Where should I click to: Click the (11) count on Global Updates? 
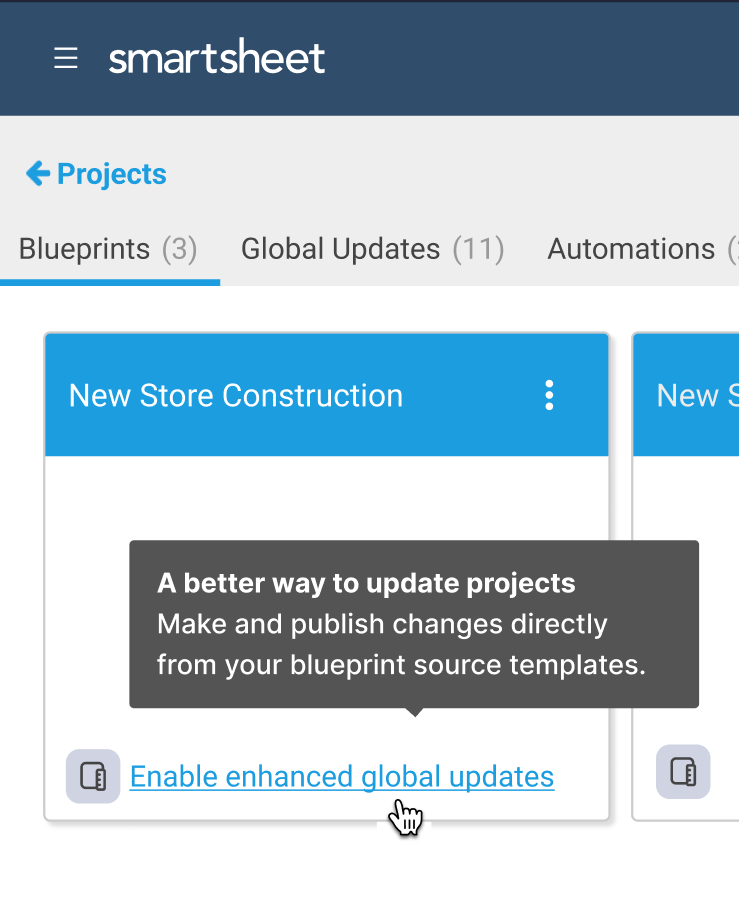coord(478,249)
